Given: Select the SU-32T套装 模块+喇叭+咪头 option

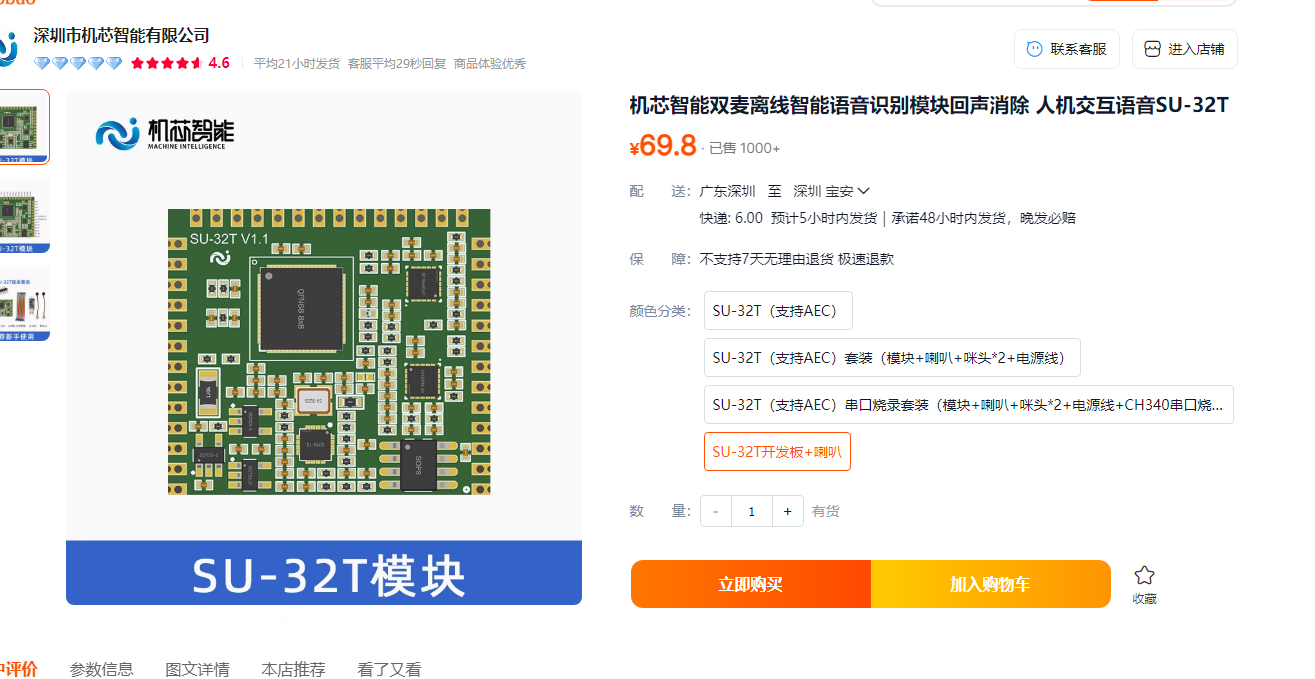Looking at the screenshot, I should (x=892, y=358).
